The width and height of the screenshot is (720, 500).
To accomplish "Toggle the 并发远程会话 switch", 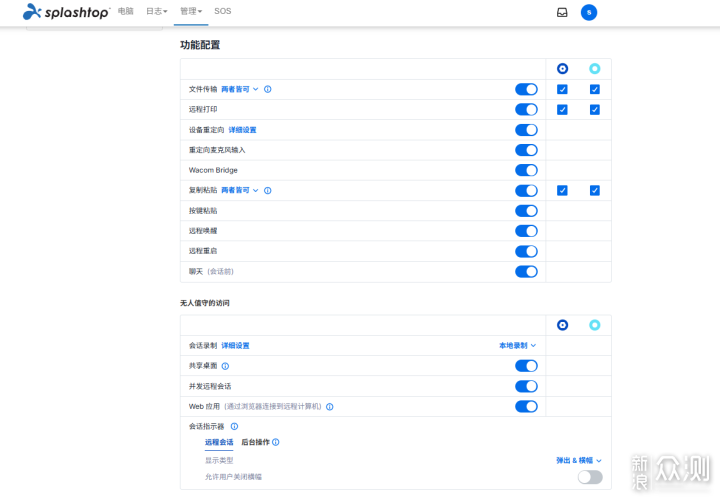I will 526,386.
